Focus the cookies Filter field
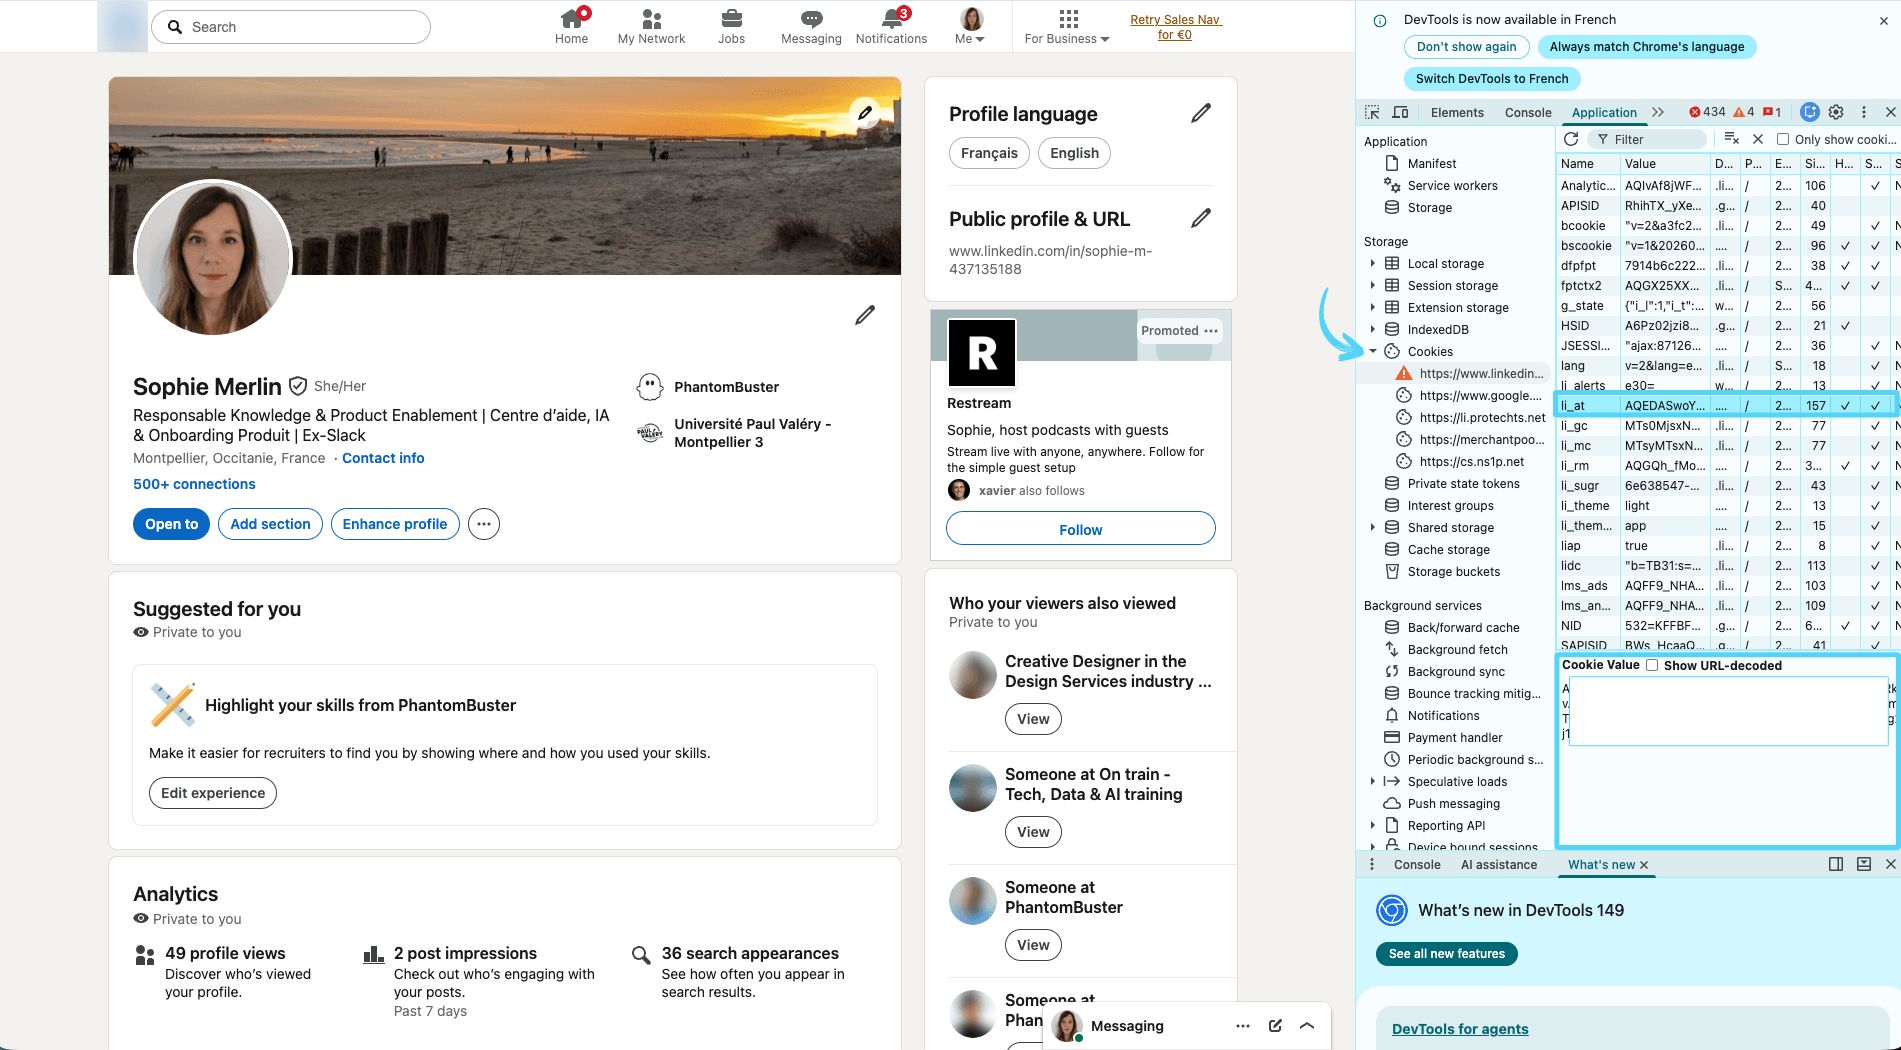The height and width of the screenshot is (1050, 1901). 1647,139
